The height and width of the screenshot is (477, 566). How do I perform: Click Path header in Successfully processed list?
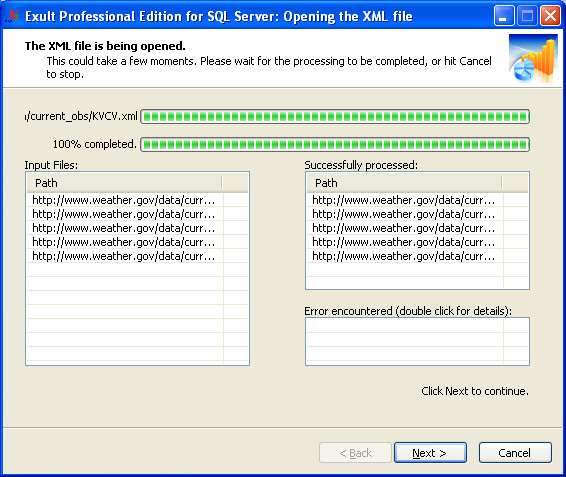click(x=404, y=183)
